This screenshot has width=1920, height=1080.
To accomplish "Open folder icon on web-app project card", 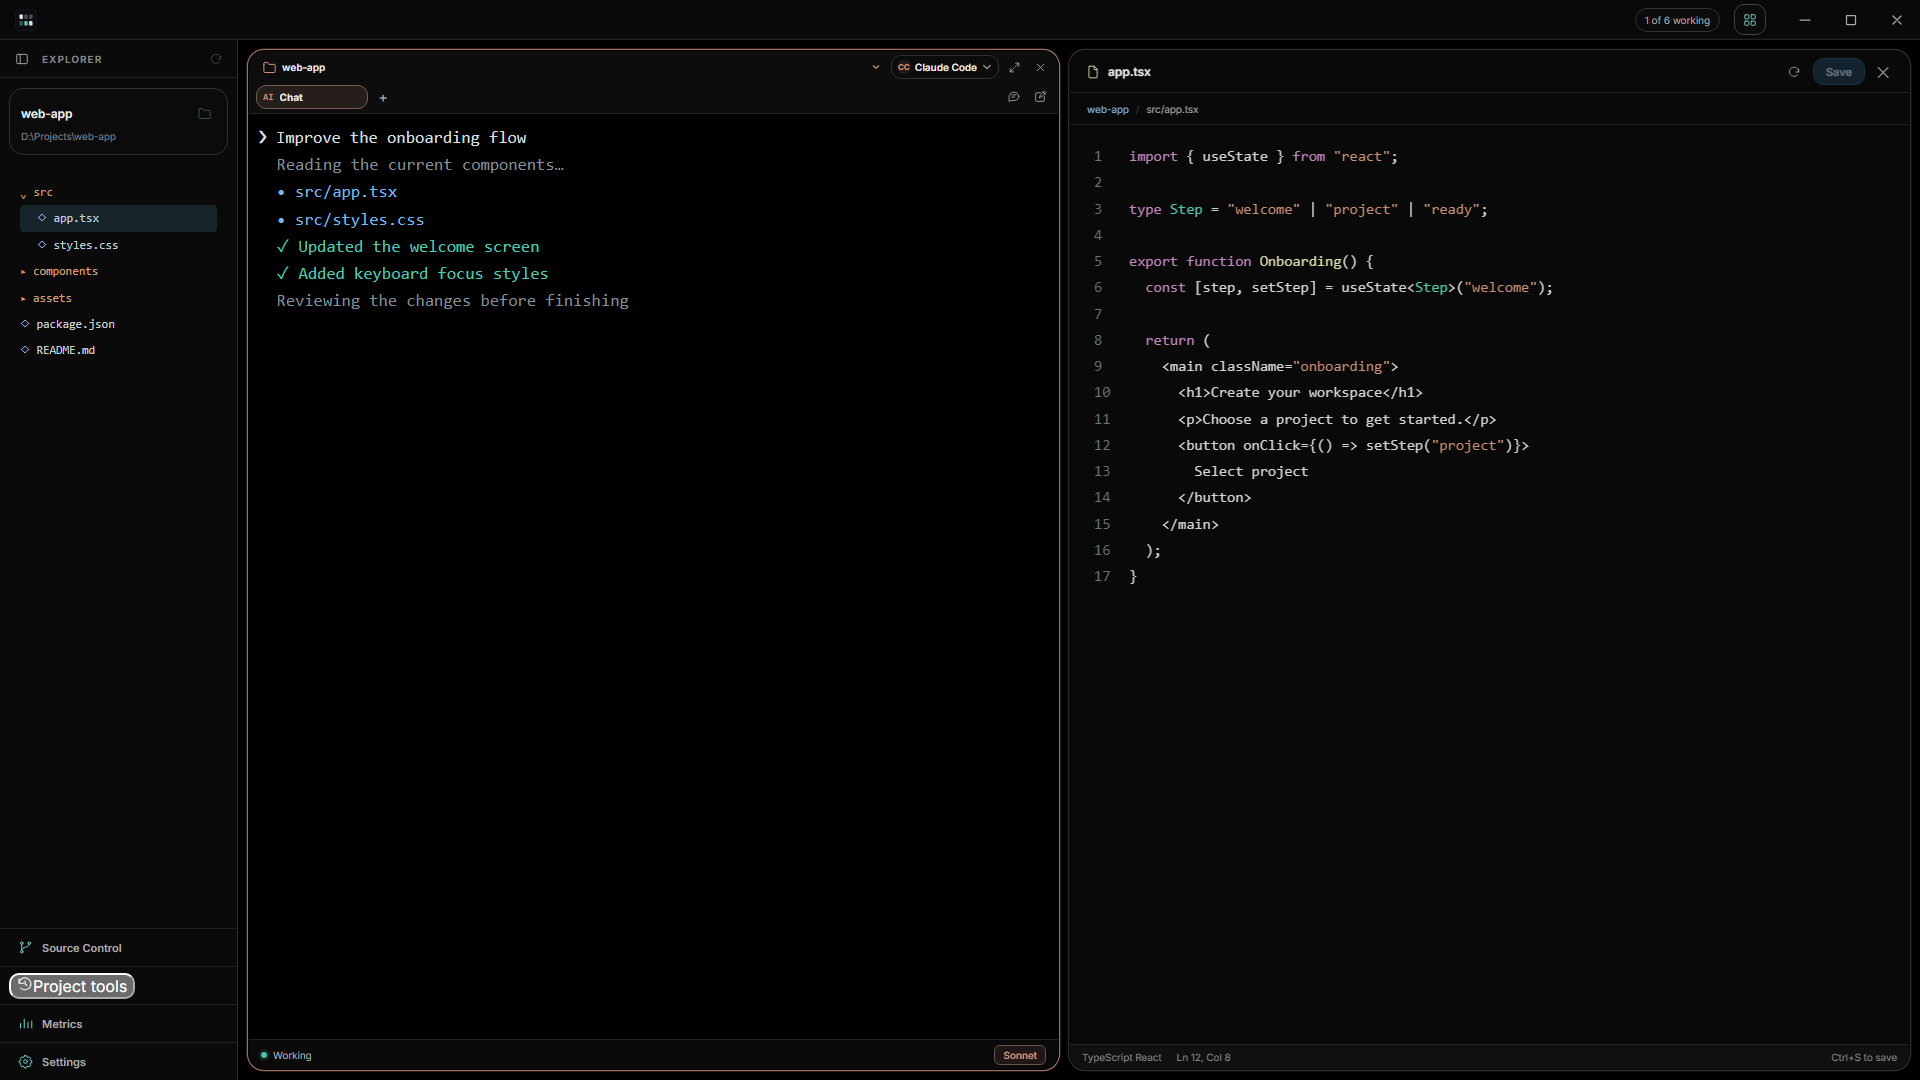I will pyautogui.click(x=205, y=114).
